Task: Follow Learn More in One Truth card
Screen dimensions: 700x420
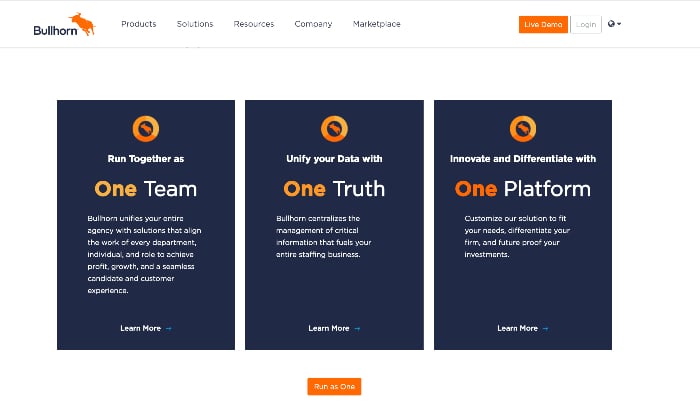Action: pyautogui.click(x=329, y=329)
